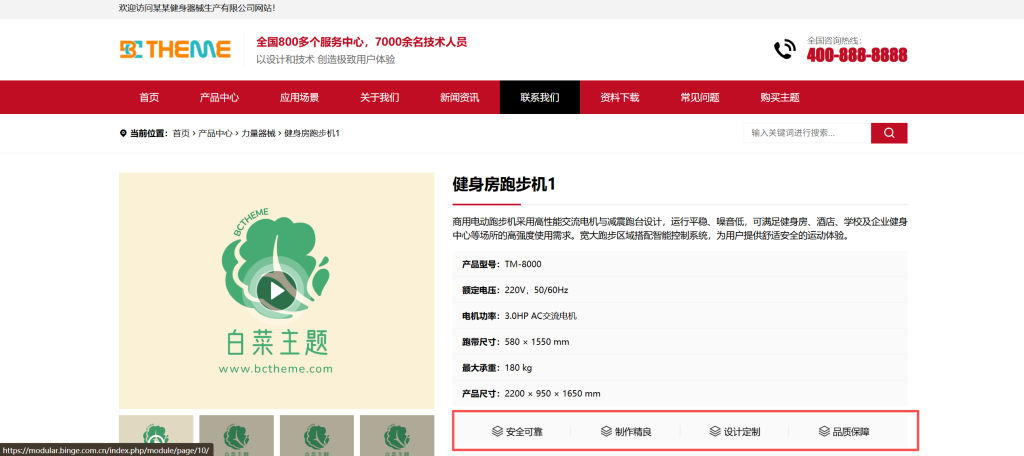Click the 电机功率 3.0HP row
This screenshot has width=1024, height=456.
680,316
